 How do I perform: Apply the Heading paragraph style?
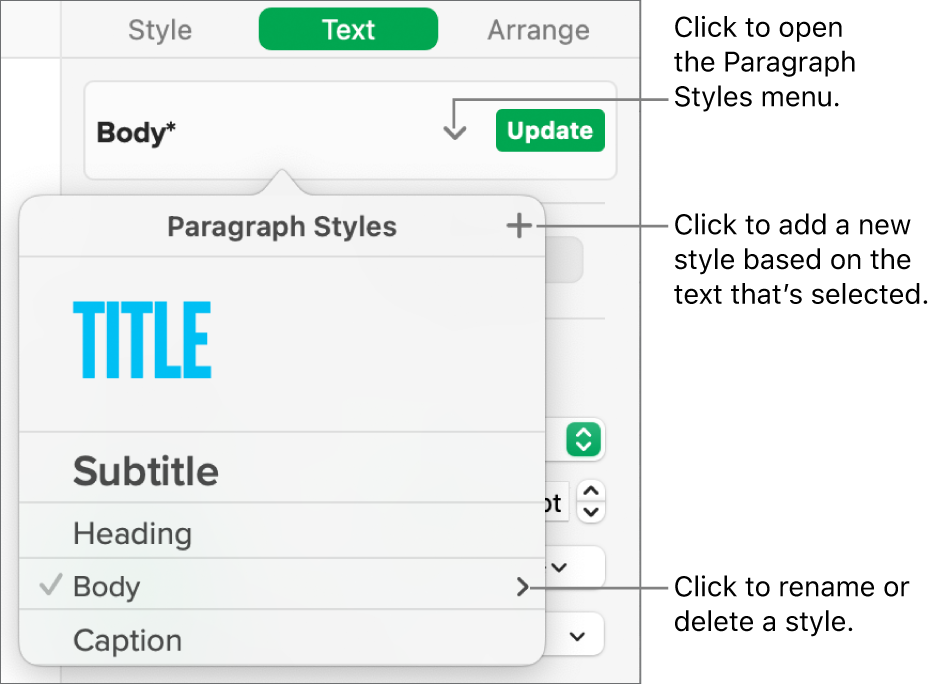point(131,533)
